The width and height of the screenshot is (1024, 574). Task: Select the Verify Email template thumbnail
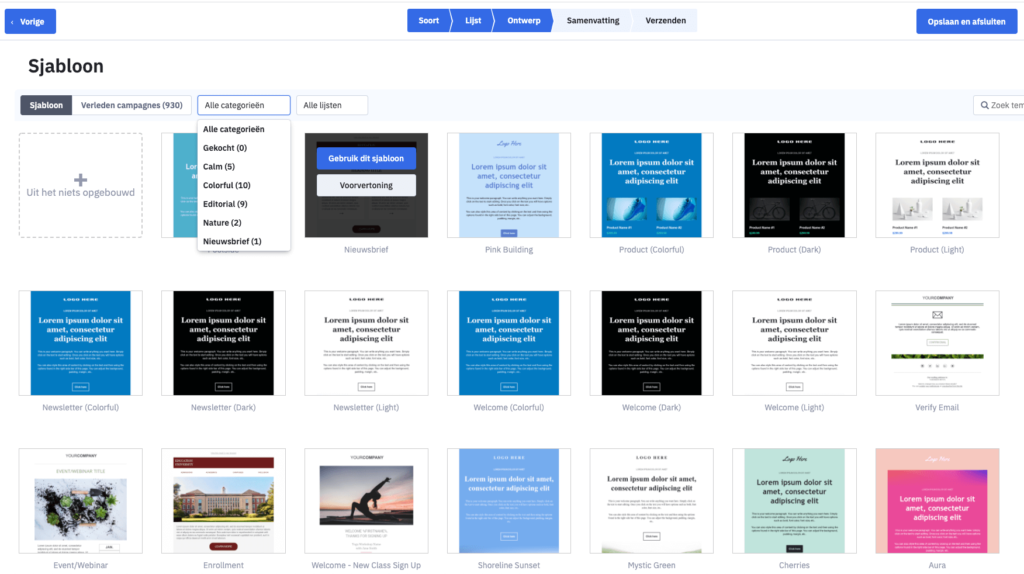pos(937,343)
